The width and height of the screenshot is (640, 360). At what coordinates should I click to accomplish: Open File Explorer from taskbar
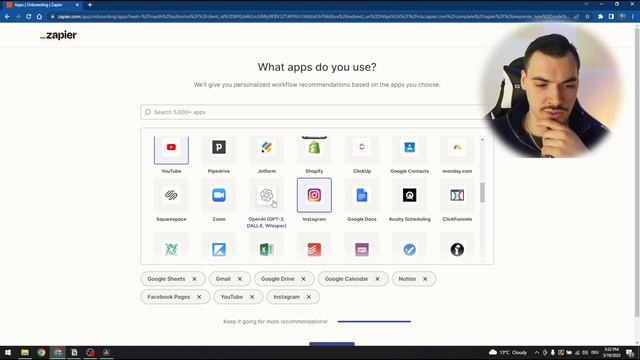tap(25, 352)
